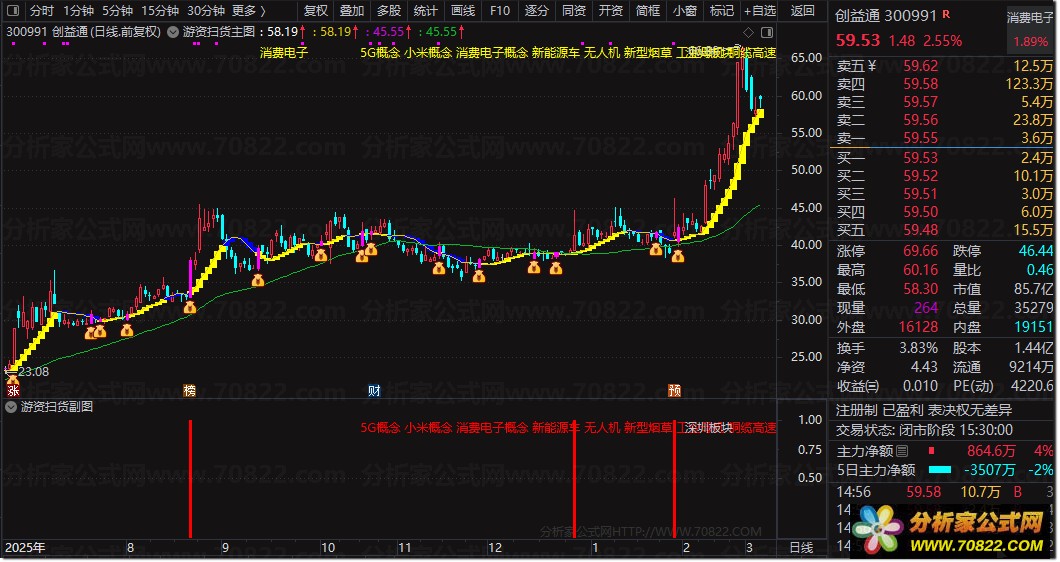
Task: Click the red R badge beside 300991
Action: click(x=946, y=14)
